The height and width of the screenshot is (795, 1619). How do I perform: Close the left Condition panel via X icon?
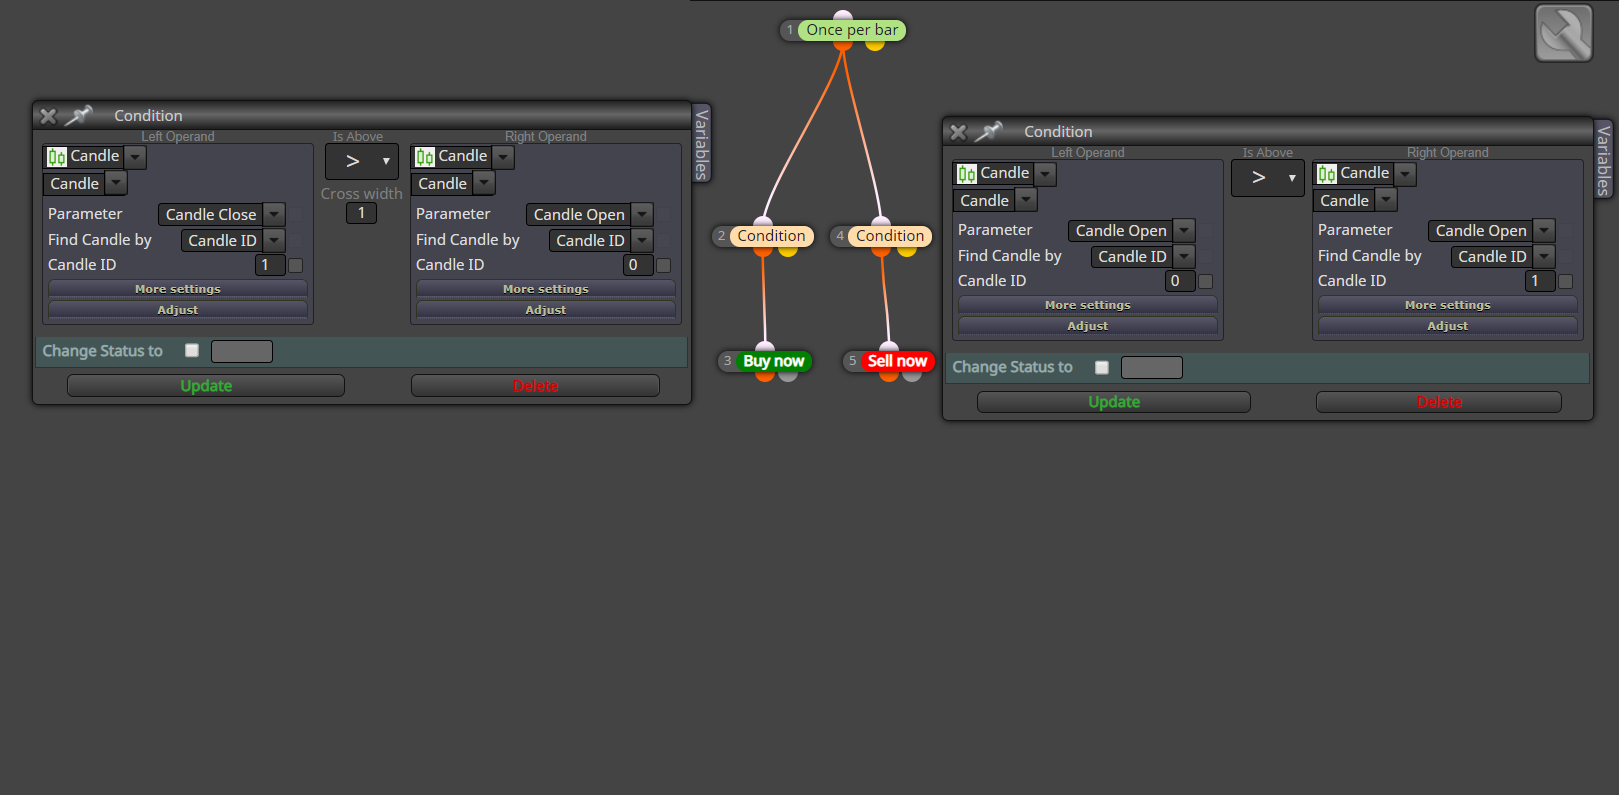(48, 116)
